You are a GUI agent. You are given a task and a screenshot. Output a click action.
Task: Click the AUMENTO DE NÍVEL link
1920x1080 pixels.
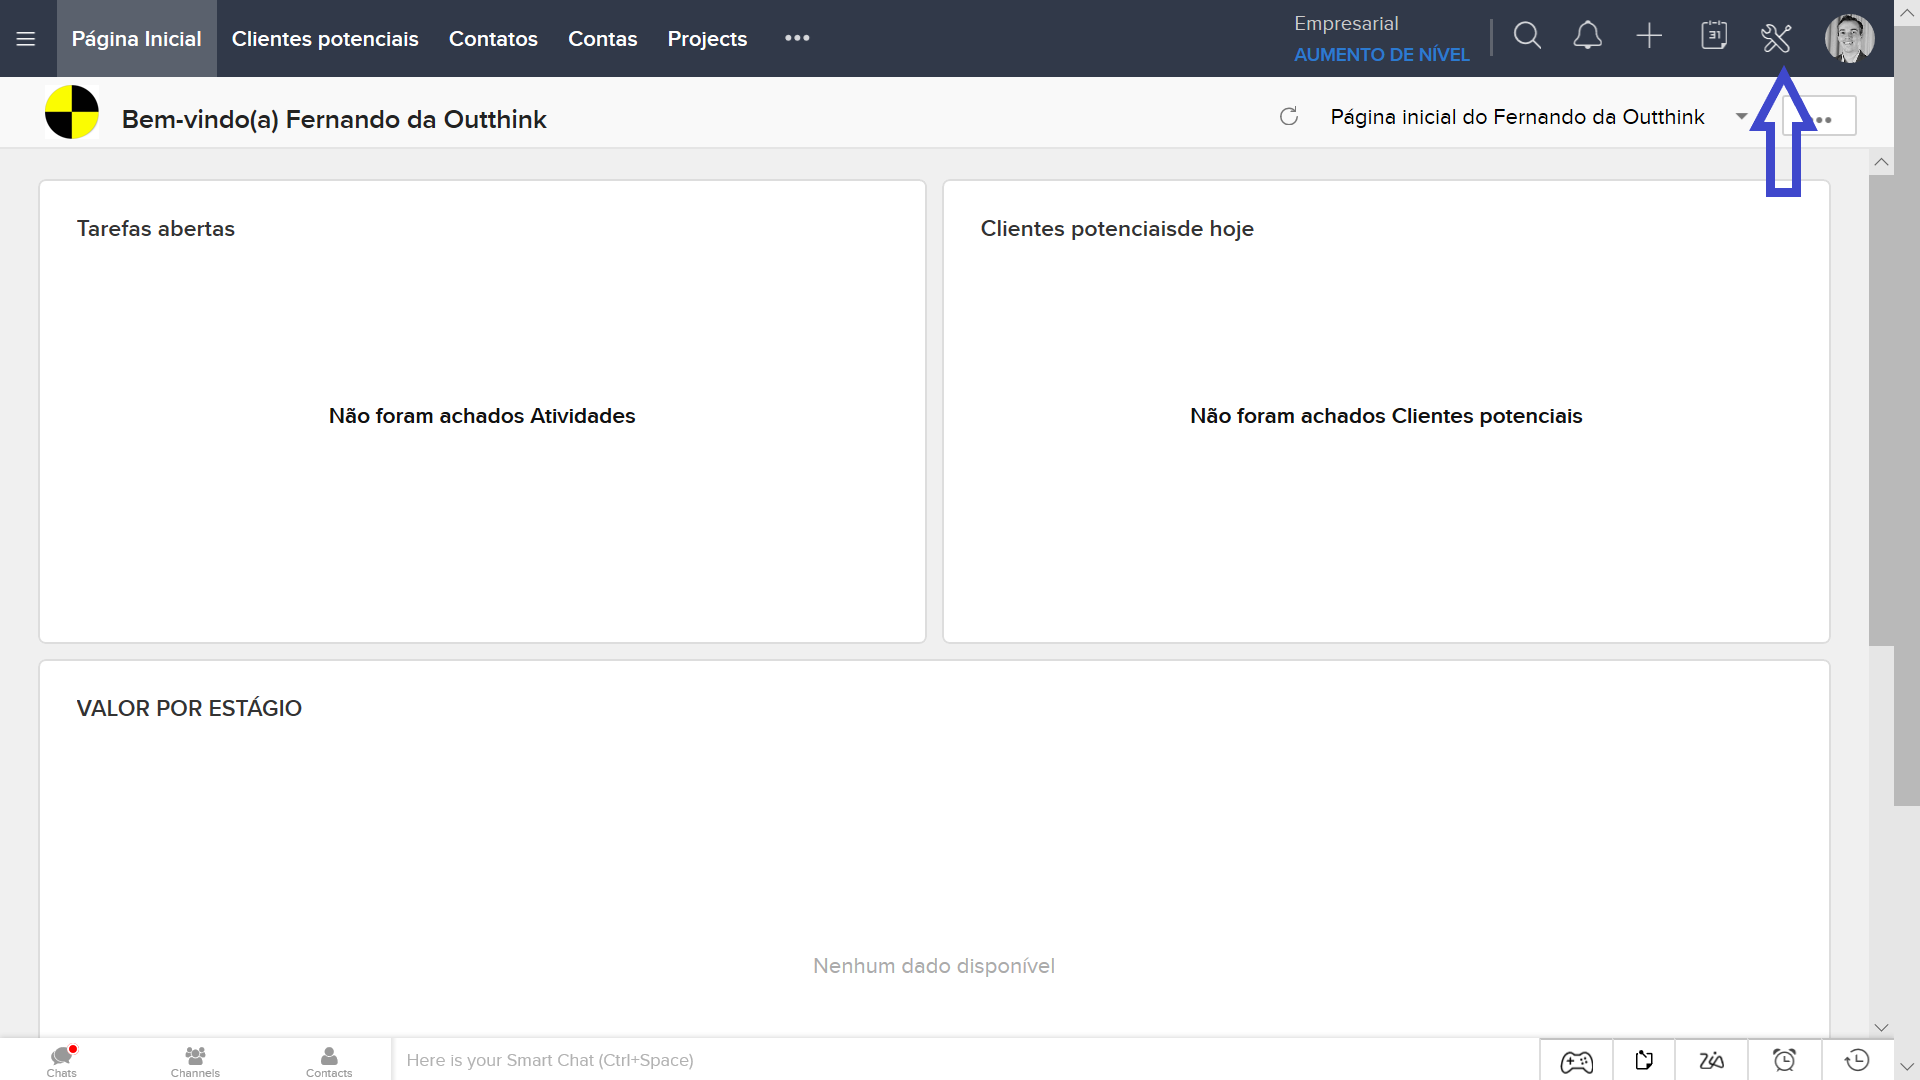point(1381,55)
